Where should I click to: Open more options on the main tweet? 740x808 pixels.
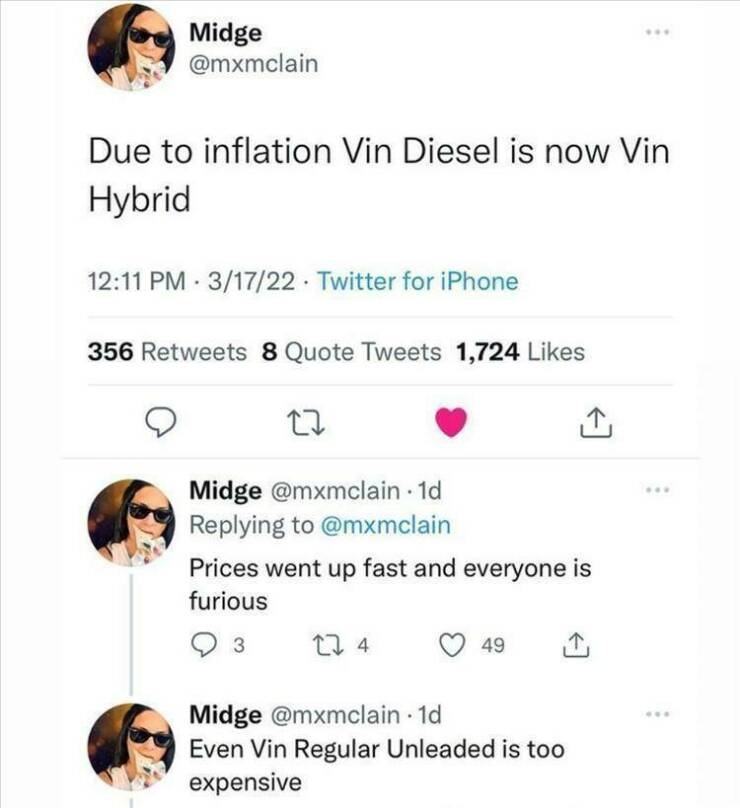coord(655,32)
